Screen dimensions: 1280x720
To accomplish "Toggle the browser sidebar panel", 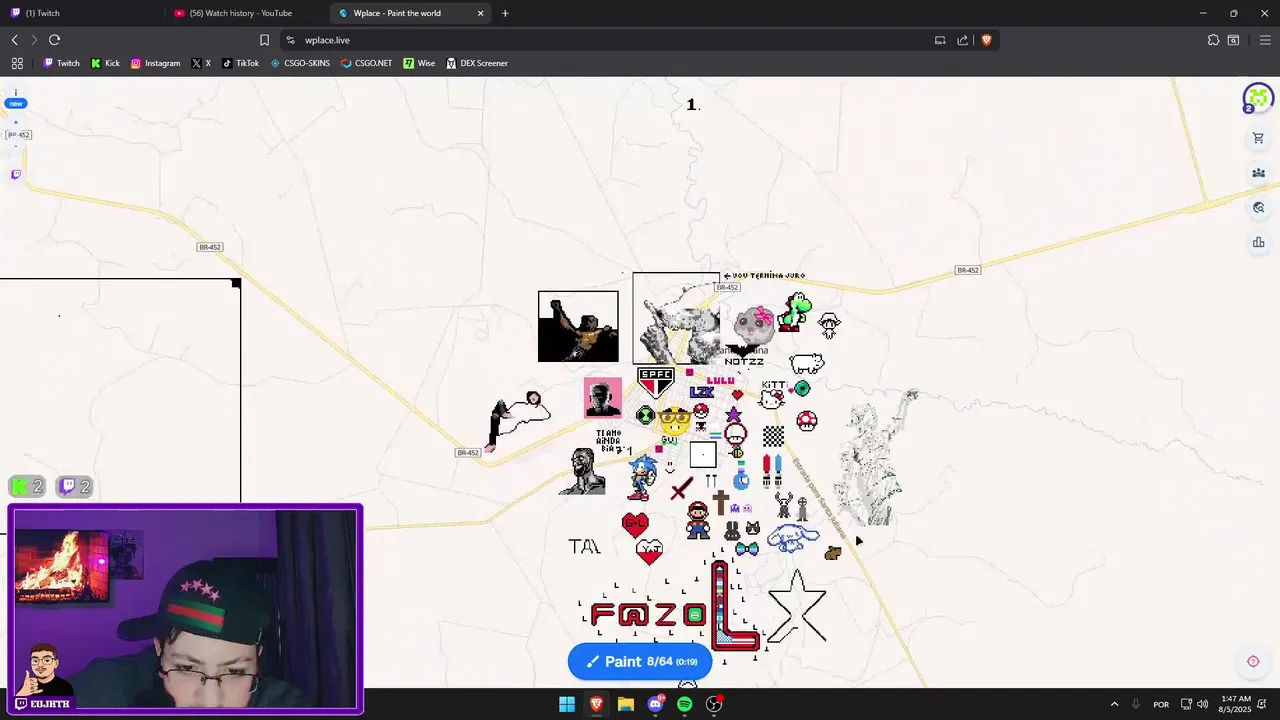I will coord(1234,40).
